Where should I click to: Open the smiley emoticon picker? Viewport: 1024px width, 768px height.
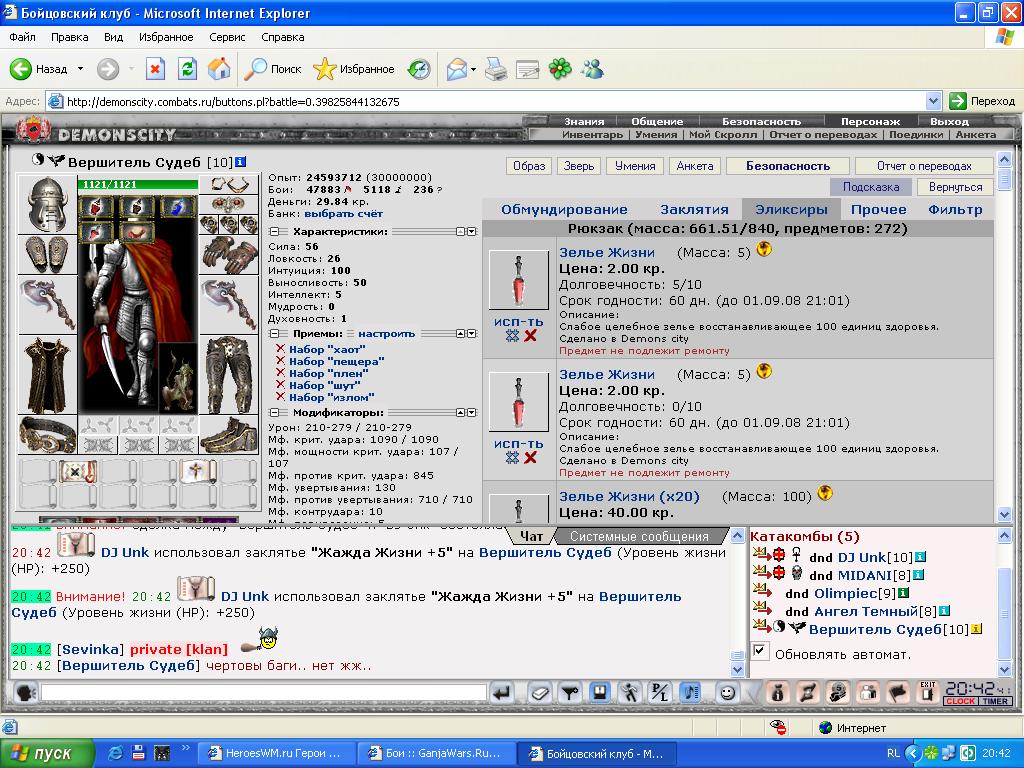728,692
